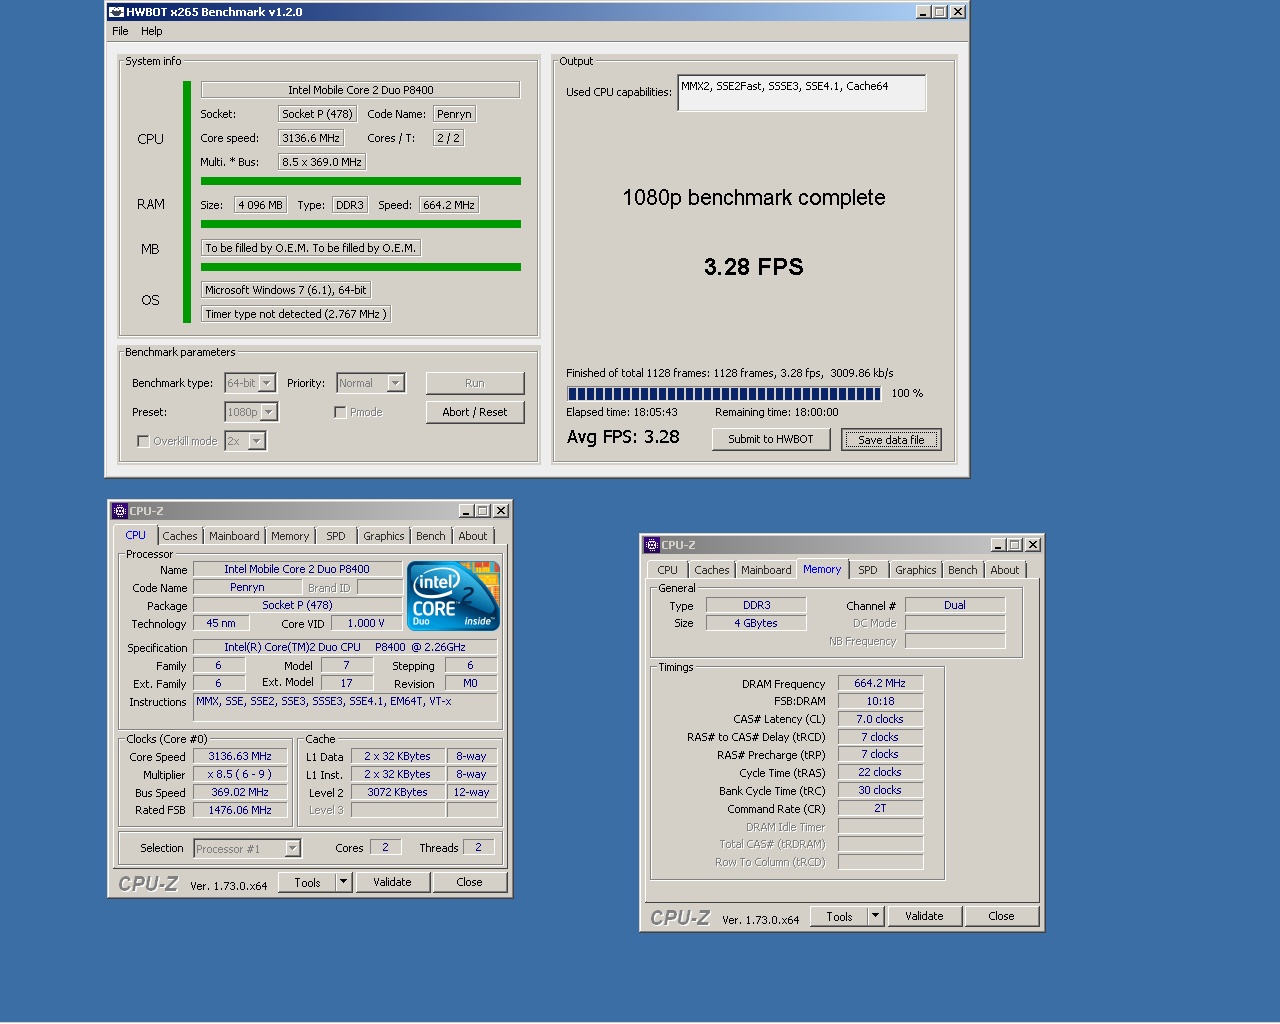Screen dimensions: 1280x1024
Task: Open About tab in left CPU-Z window
Action: 473,536
